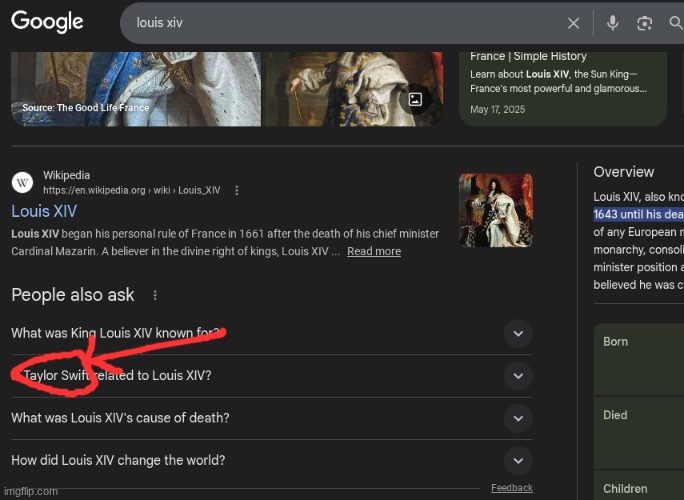Open the Louis XIV Wikipedia result title

(44, 211)
